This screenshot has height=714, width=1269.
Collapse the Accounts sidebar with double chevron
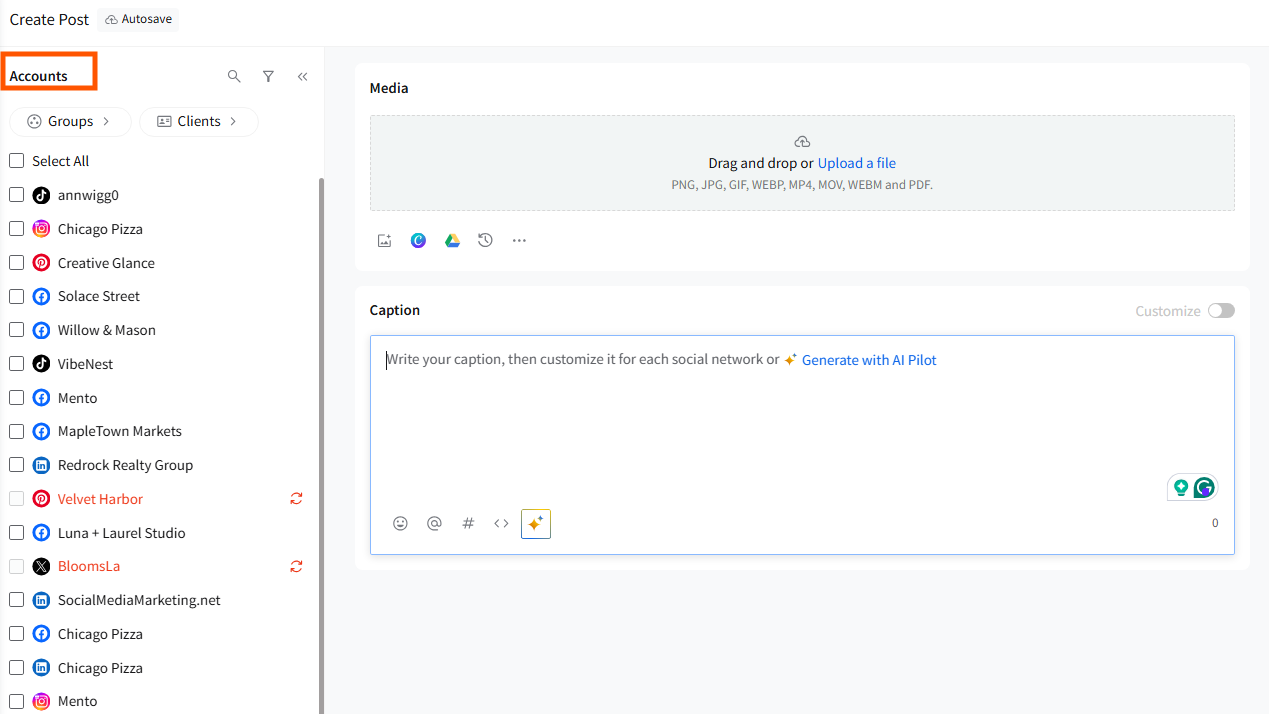pos(302,76)
